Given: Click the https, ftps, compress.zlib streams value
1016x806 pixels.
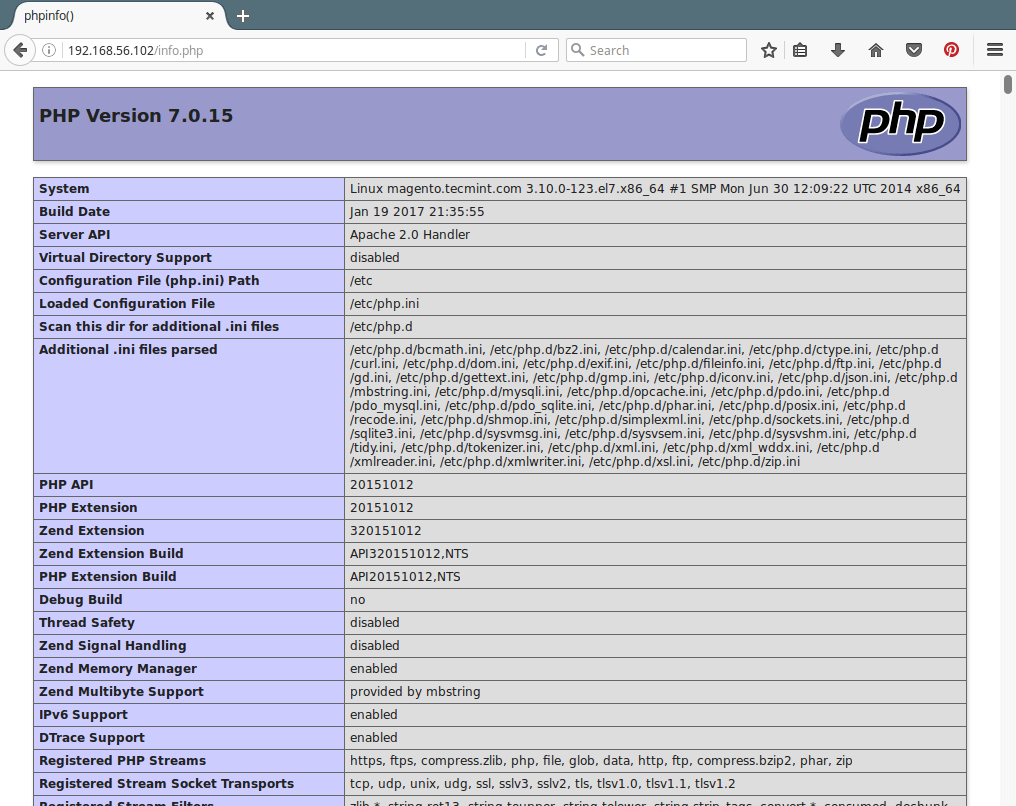Looking at the screenshot, I should [601, 761].
